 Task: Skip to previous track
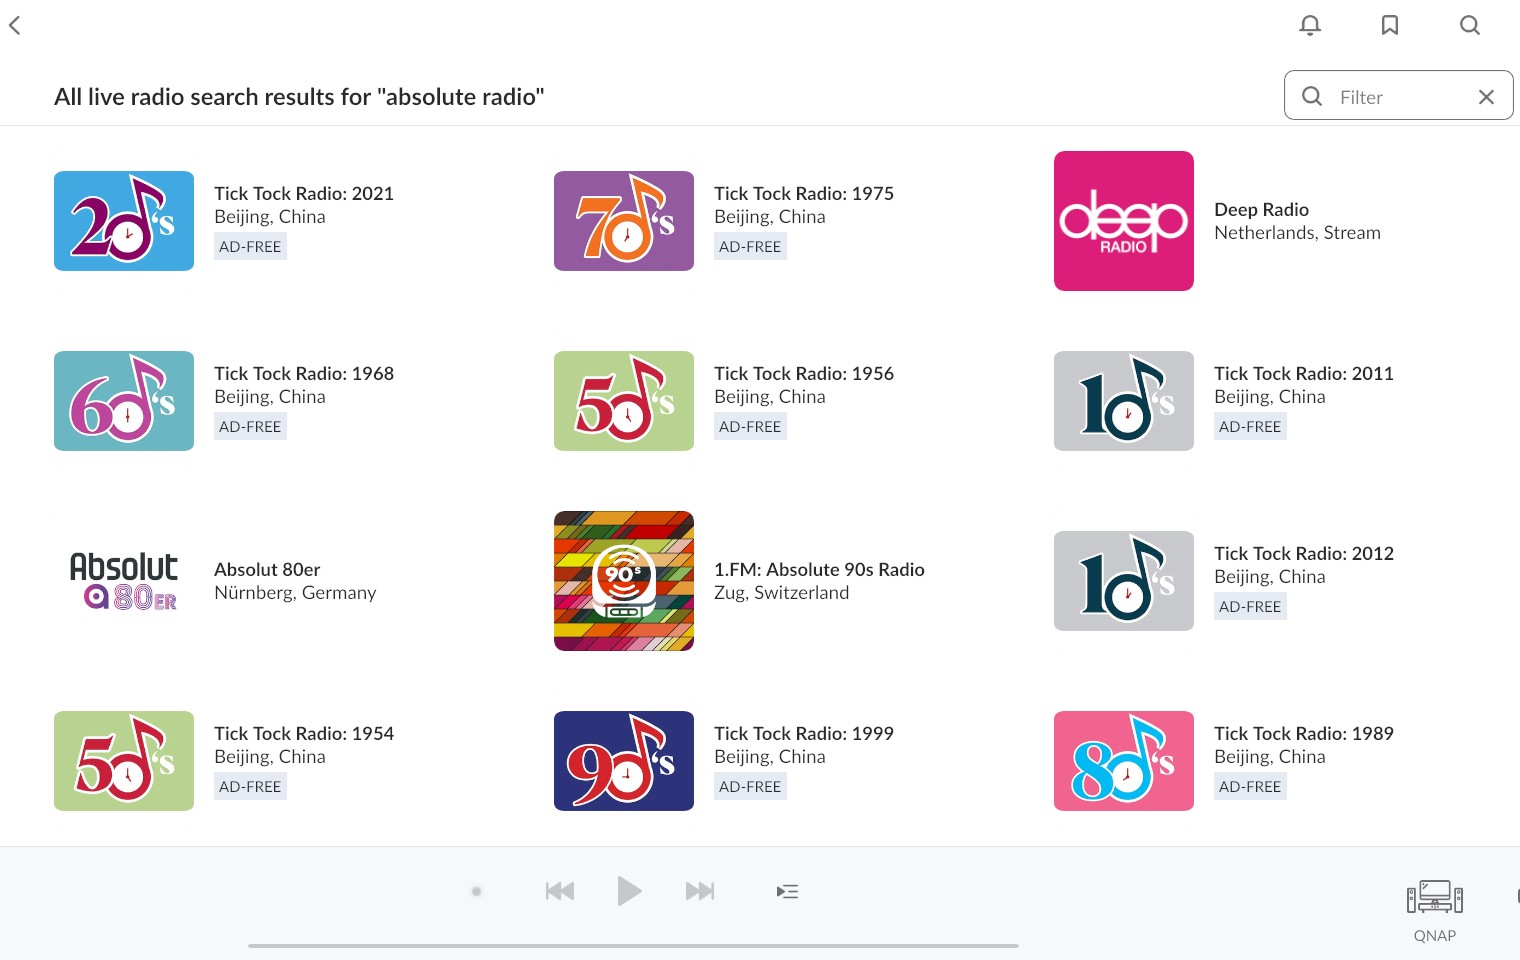pos(560,891)
